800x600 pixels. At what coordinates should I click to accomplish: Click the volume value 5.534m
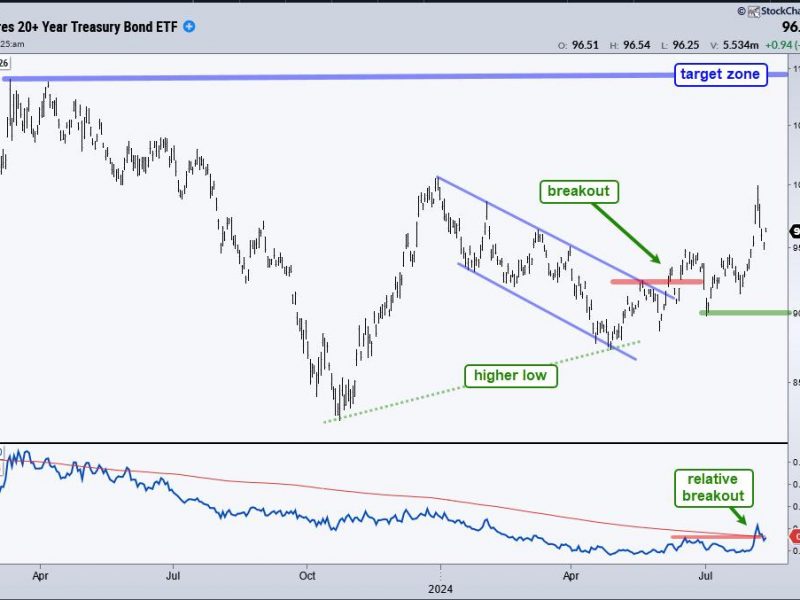click(740, 45)
